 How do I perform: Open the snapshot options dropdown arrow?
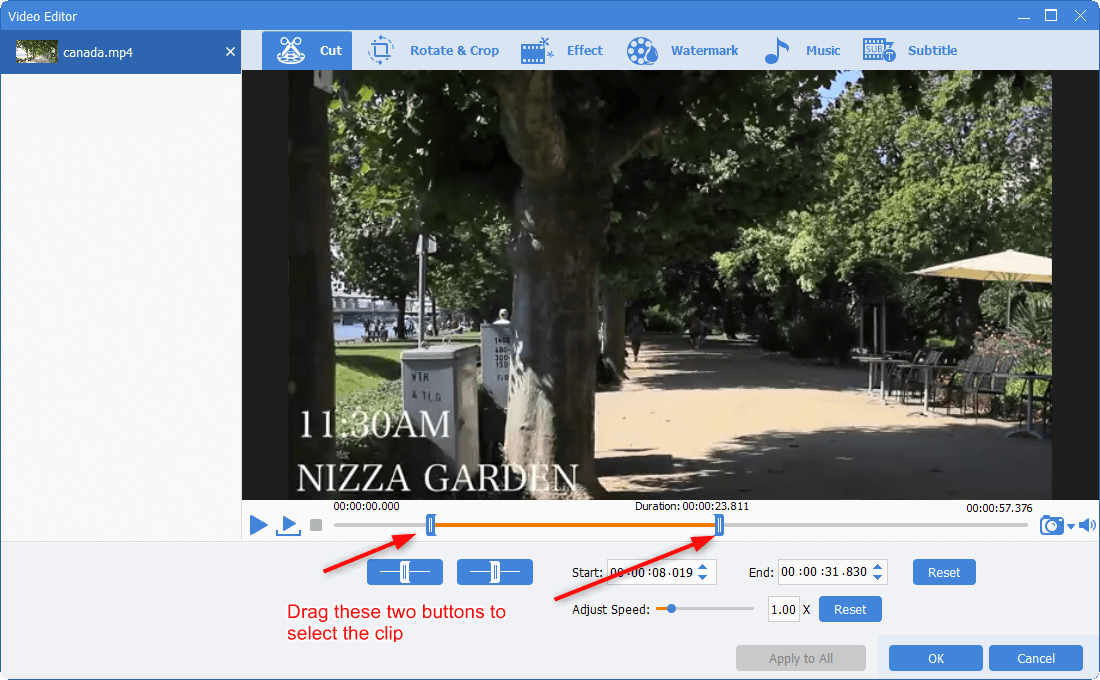pos(1071,526)
